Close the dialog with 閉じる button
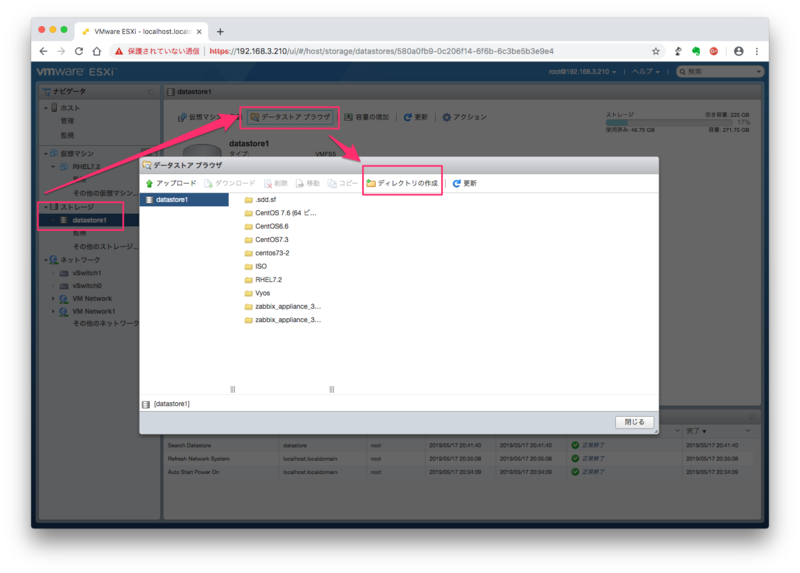This screenshot has width=800, height=573. (634, 422)
